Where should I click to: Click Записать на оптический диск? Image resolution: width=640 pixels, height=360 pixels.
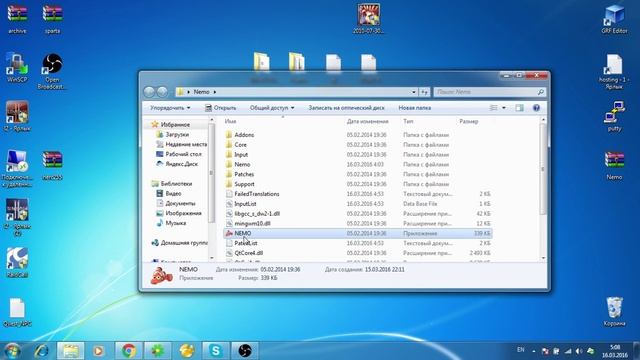347,108
